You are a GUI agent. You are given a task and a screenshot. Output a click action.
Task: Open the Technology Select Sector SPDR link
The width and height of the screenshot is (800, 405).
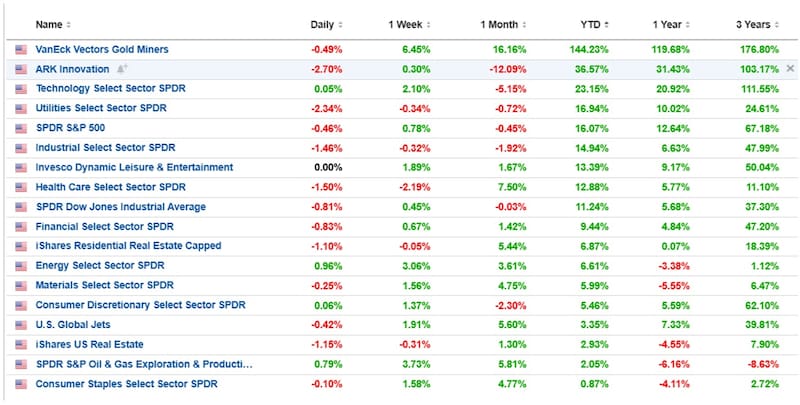pyautogui.click(x=110, y=88)
